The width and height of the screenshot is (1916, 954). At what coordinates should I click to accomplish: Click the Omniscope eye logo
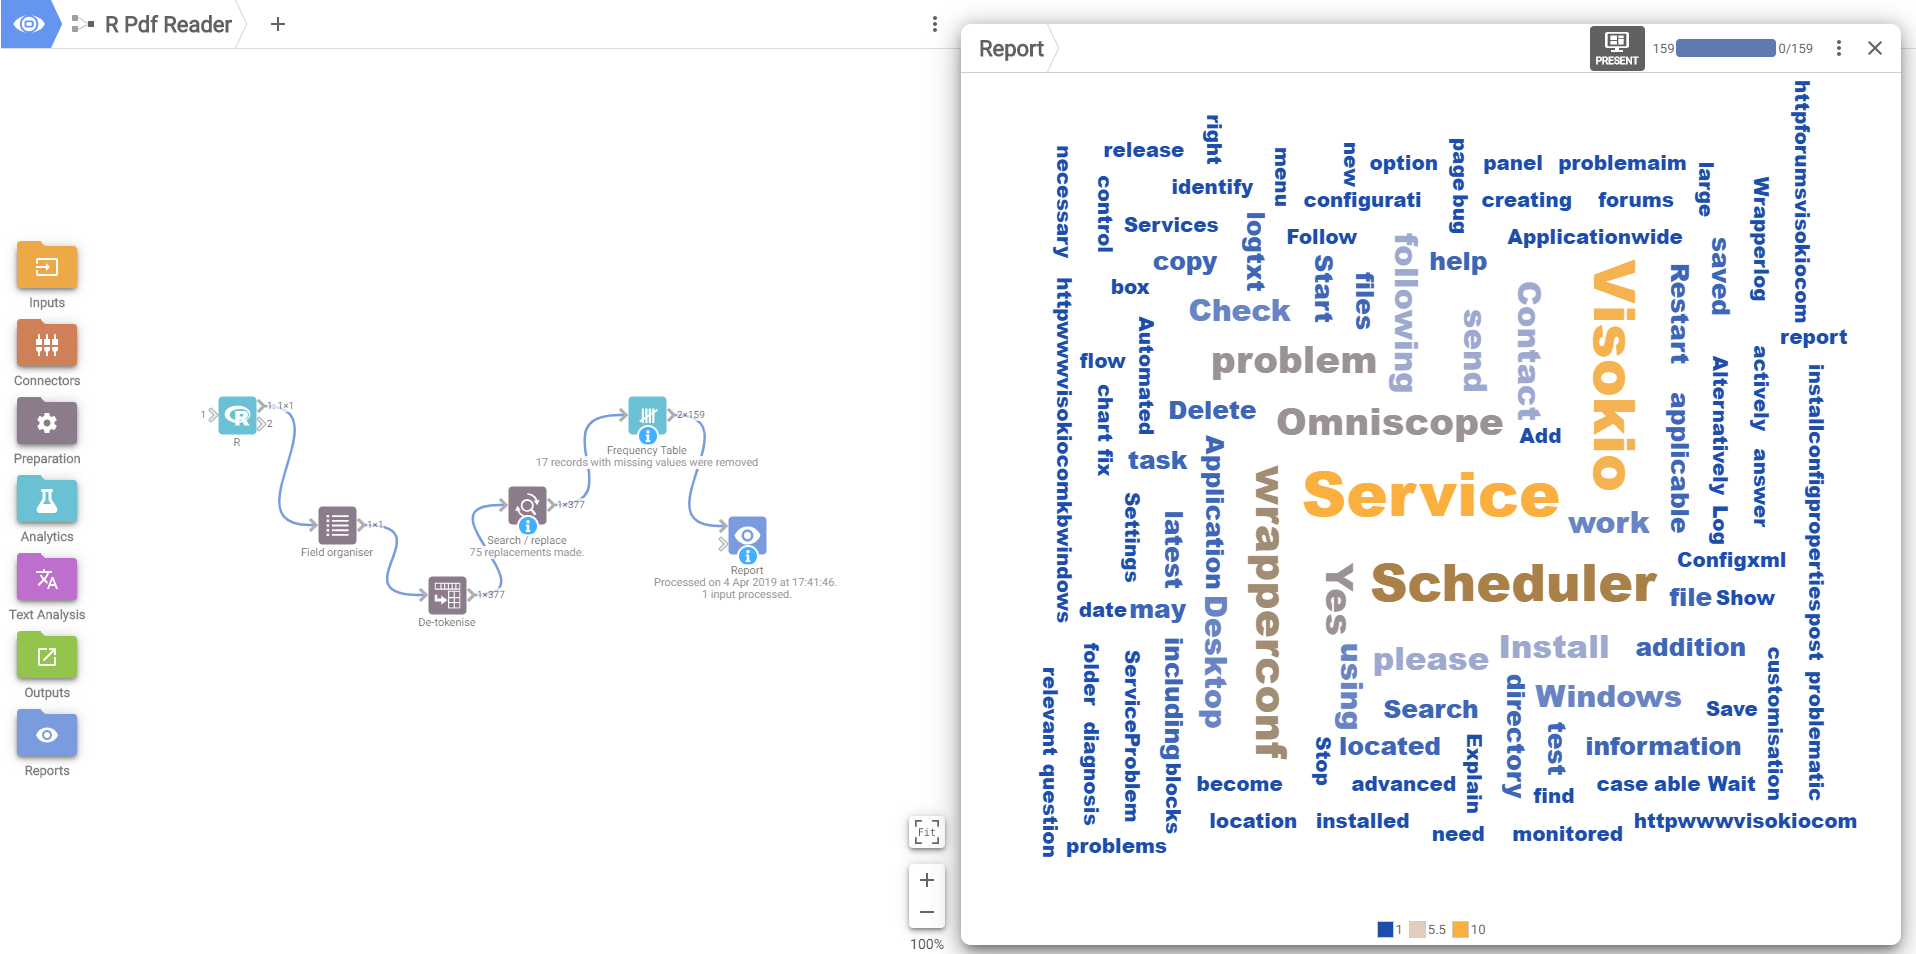coord(29,24)
